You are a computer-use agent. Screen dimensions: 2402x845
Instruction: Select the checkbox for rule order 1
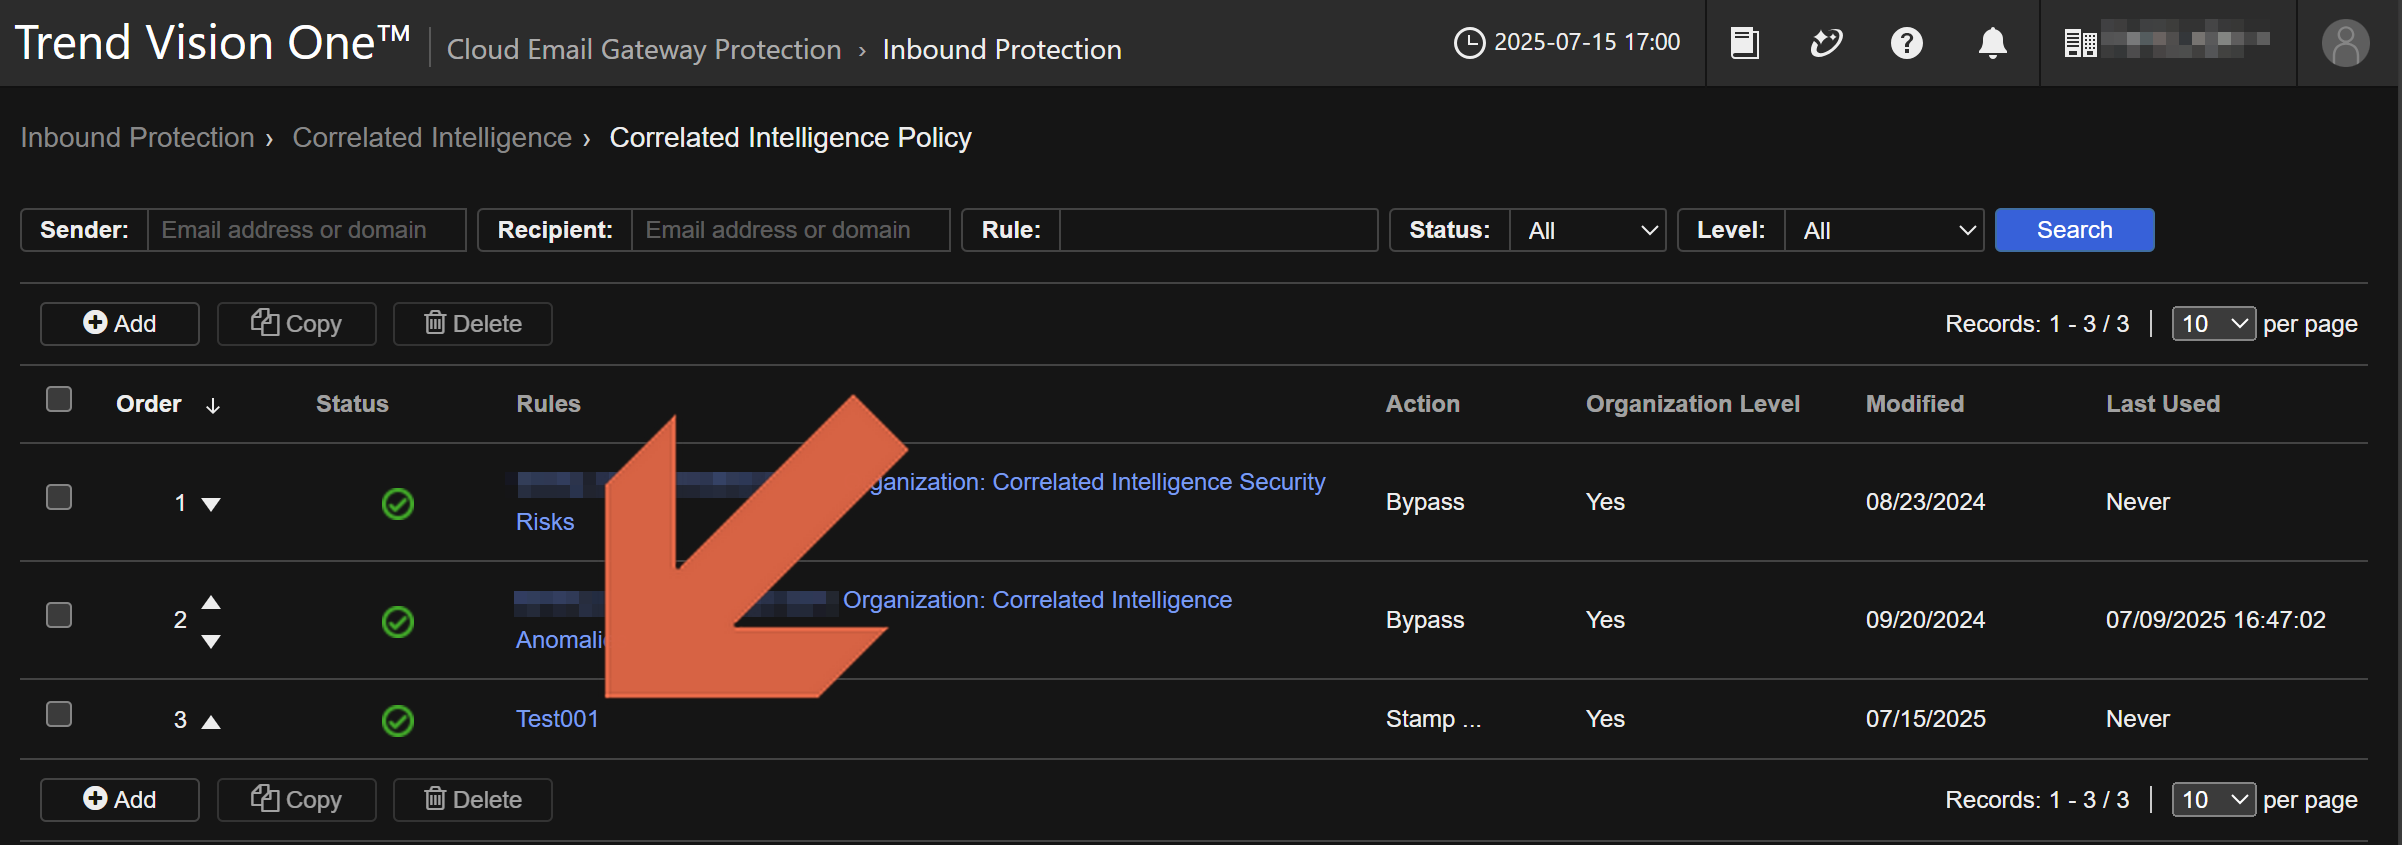(x=59, y=498)
